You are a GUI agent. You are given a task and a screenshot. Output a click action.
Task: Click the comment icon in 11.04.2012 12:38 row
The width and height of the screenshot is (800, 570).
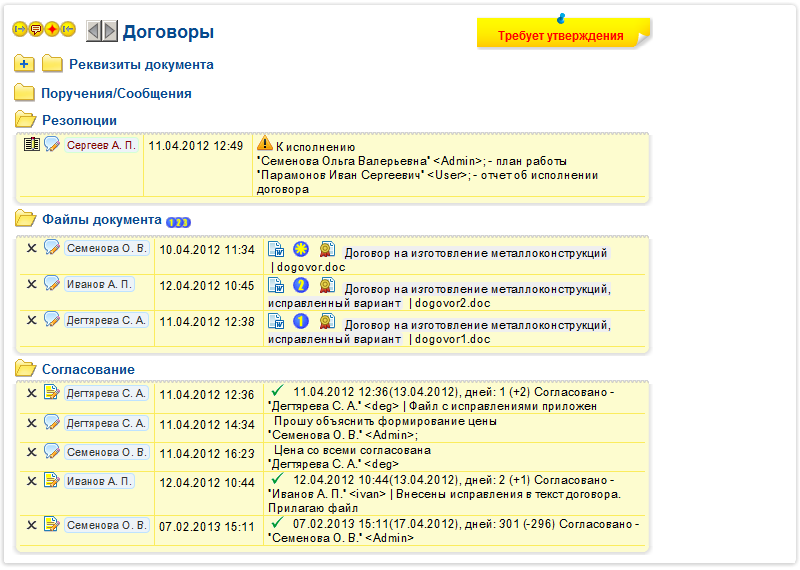point(52,319)
